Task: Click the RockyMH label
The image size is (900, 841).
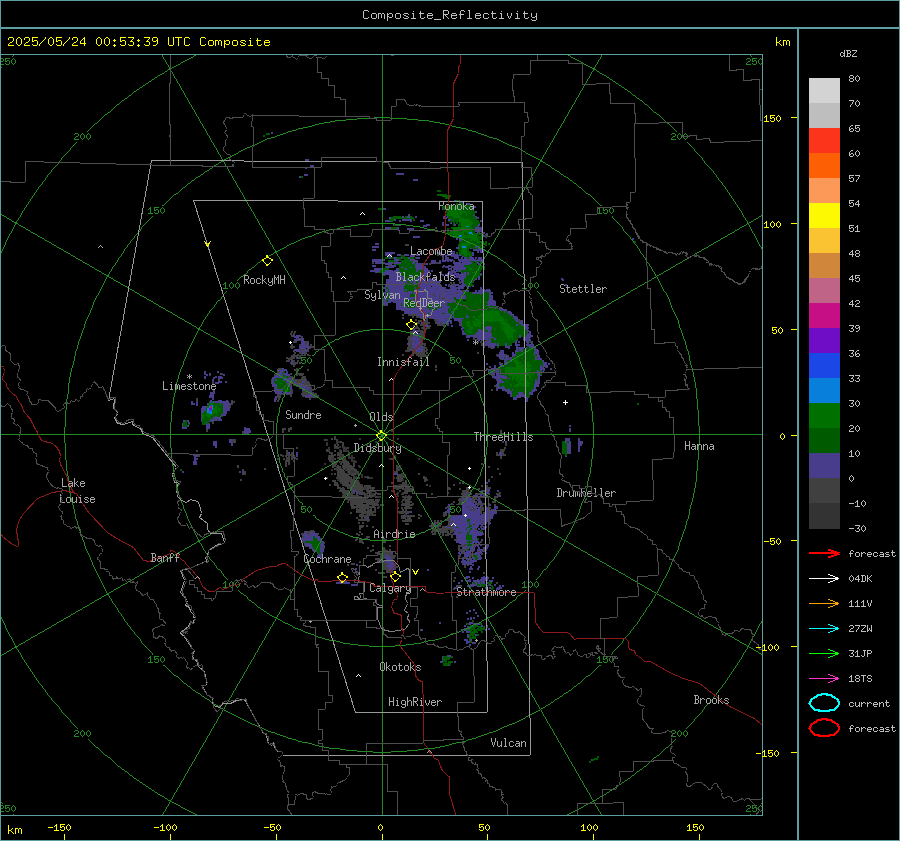Action: point(264,280)
